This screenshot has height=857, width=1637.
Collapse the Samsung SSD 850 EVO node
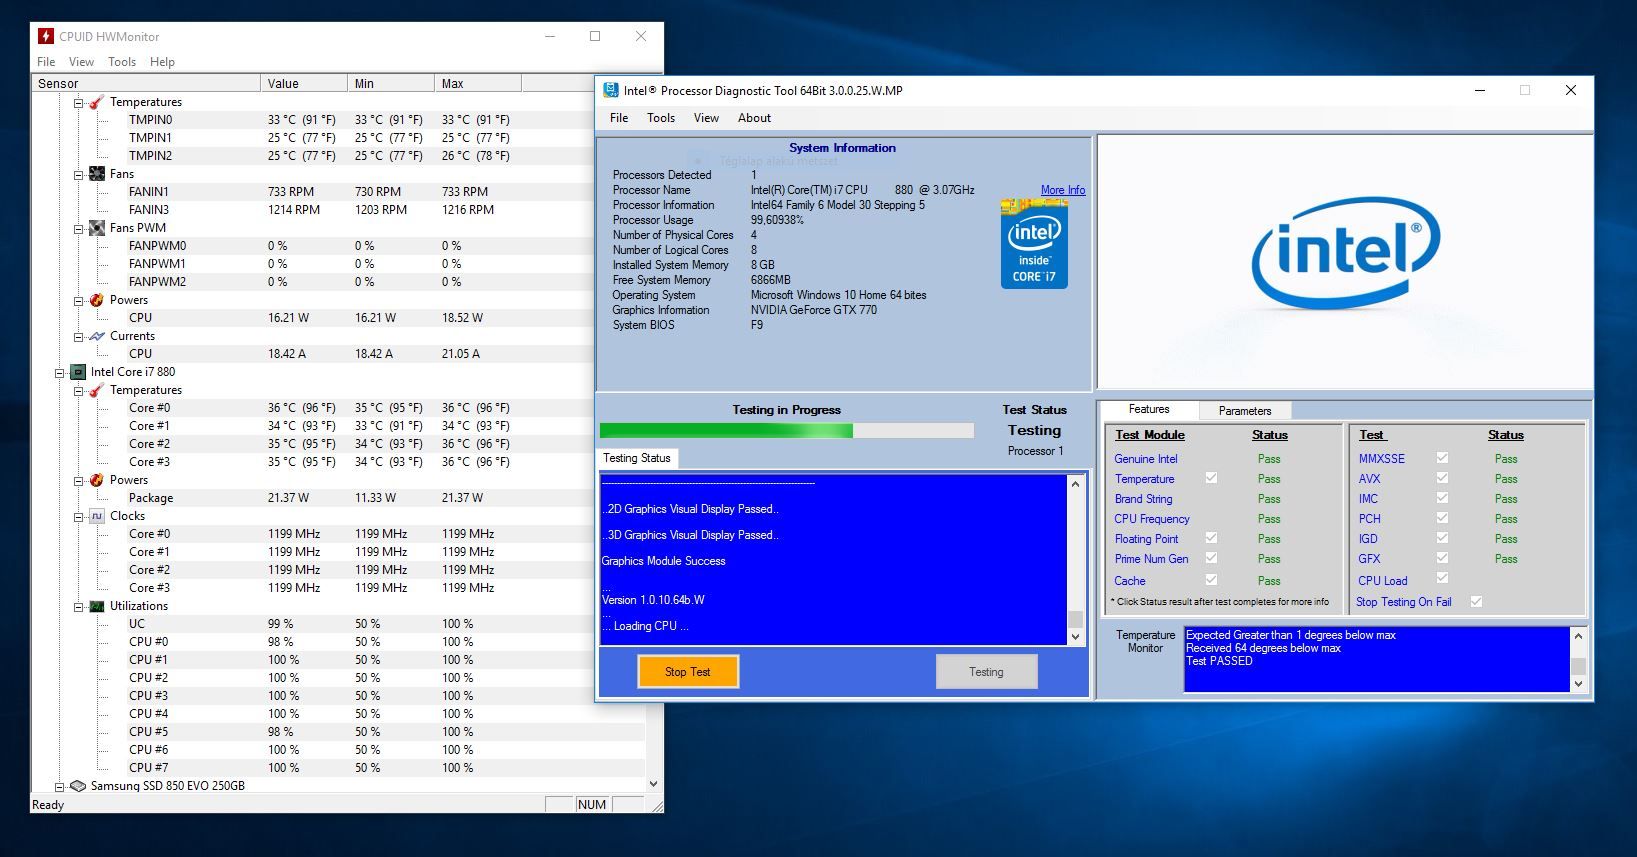point(60,786)
